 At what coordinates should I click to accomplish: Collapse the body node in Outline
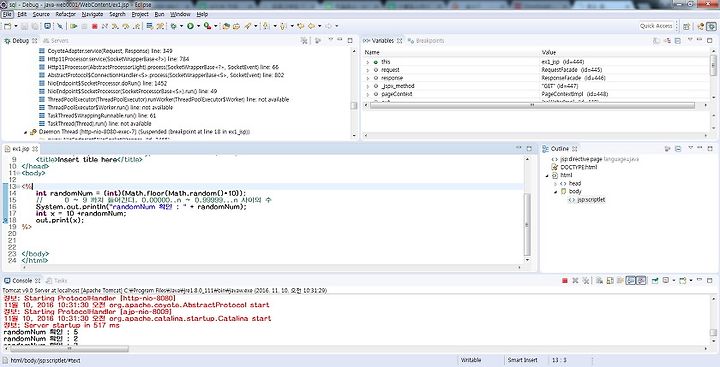[556, 192]
